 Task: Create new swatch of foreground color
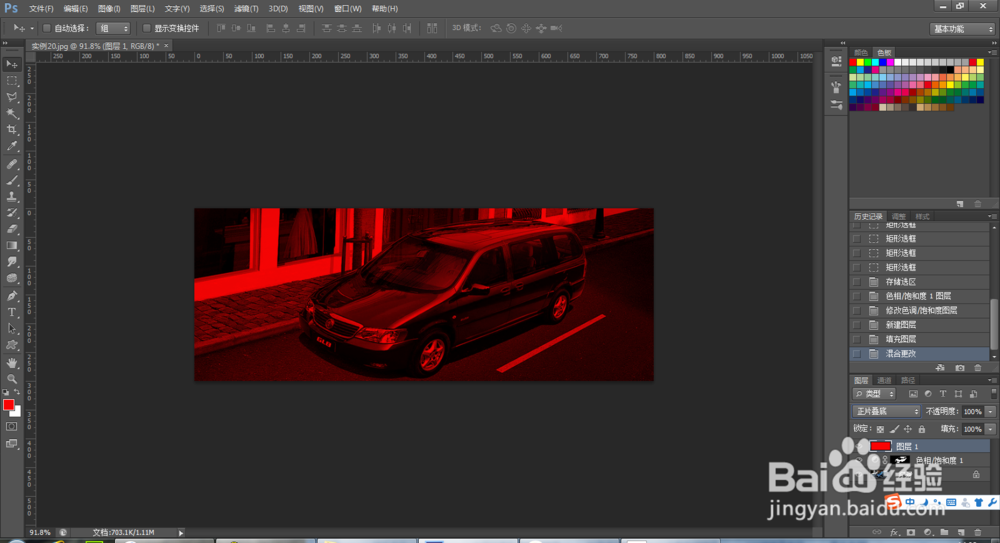960,204
